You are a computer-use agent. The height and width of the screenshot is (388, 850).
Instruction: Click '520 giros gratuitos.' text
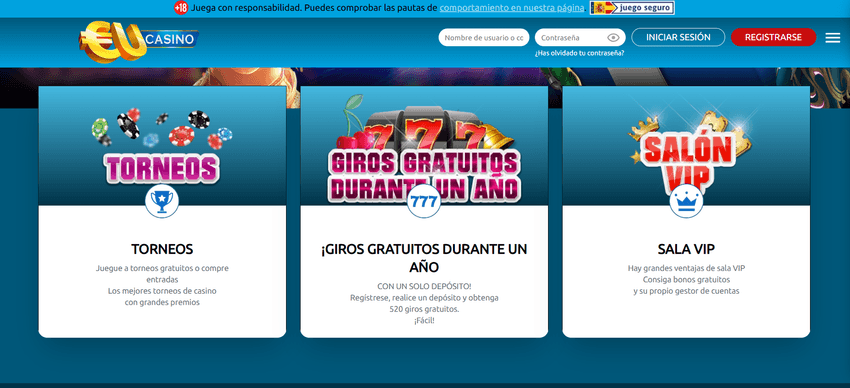(424, 309)
